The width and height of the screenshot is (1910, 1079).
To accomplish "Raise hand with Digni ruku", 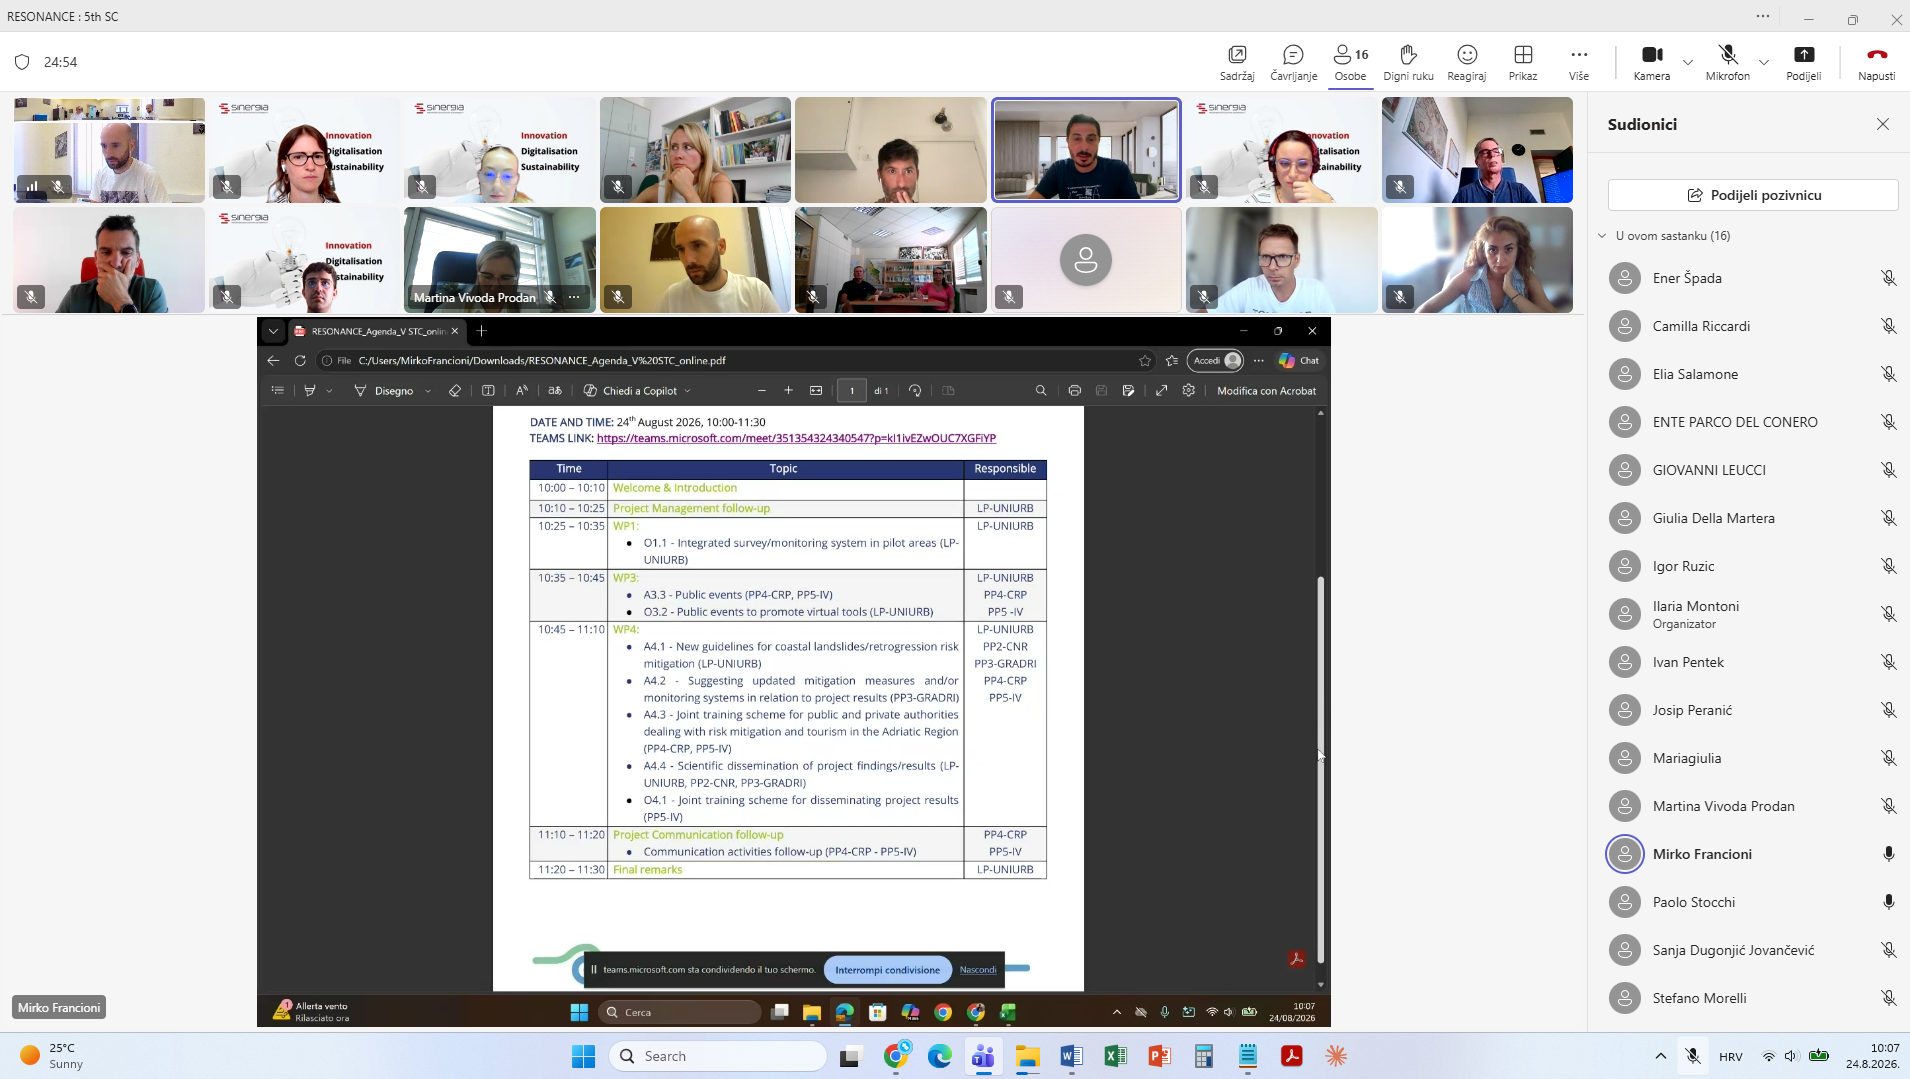I will 1408,62.
